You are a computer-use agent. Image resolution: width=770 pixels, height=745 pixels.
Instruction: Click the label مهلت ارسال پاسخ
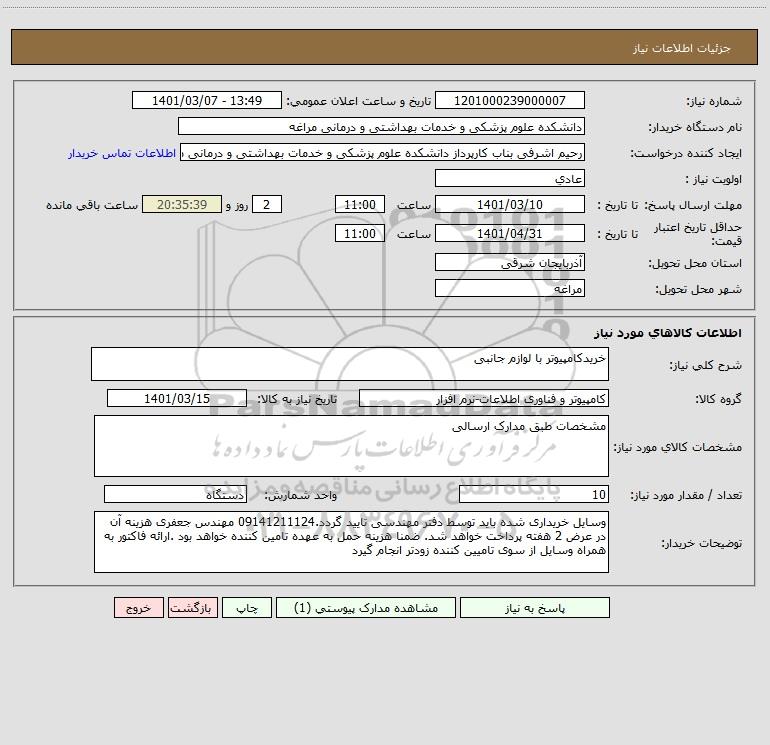[x=693, y=205]
